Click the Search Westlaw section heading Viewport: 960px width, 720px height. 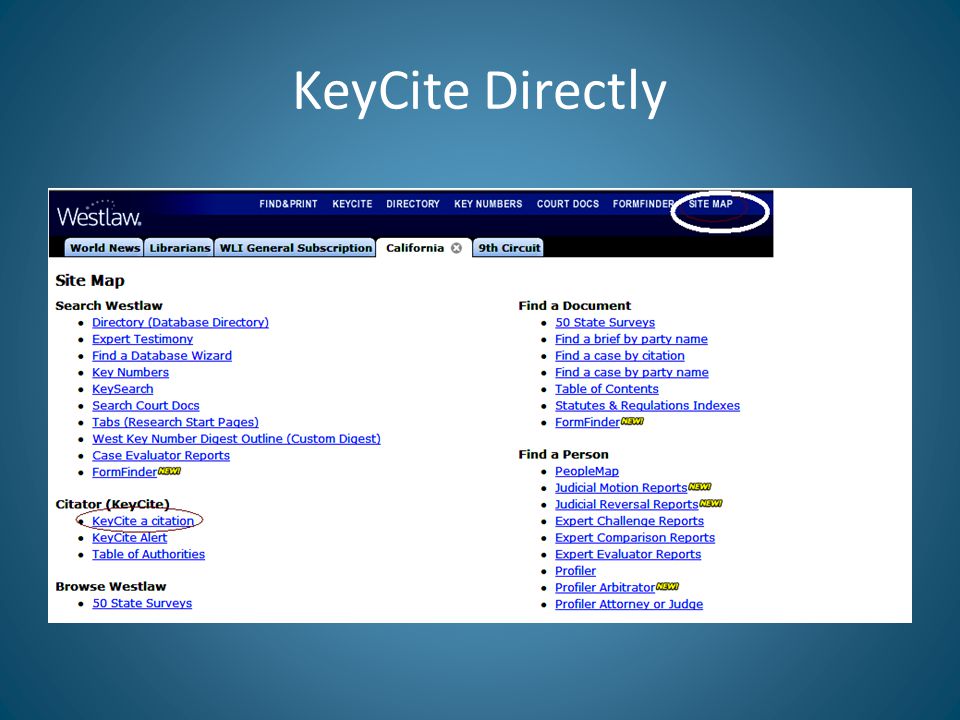pos(109,306)
